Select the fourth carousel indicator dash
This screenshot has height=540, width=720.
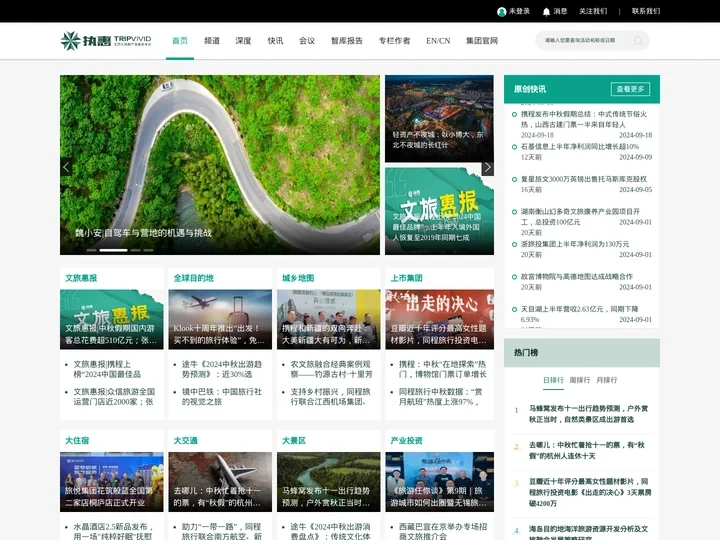point(148,250)
